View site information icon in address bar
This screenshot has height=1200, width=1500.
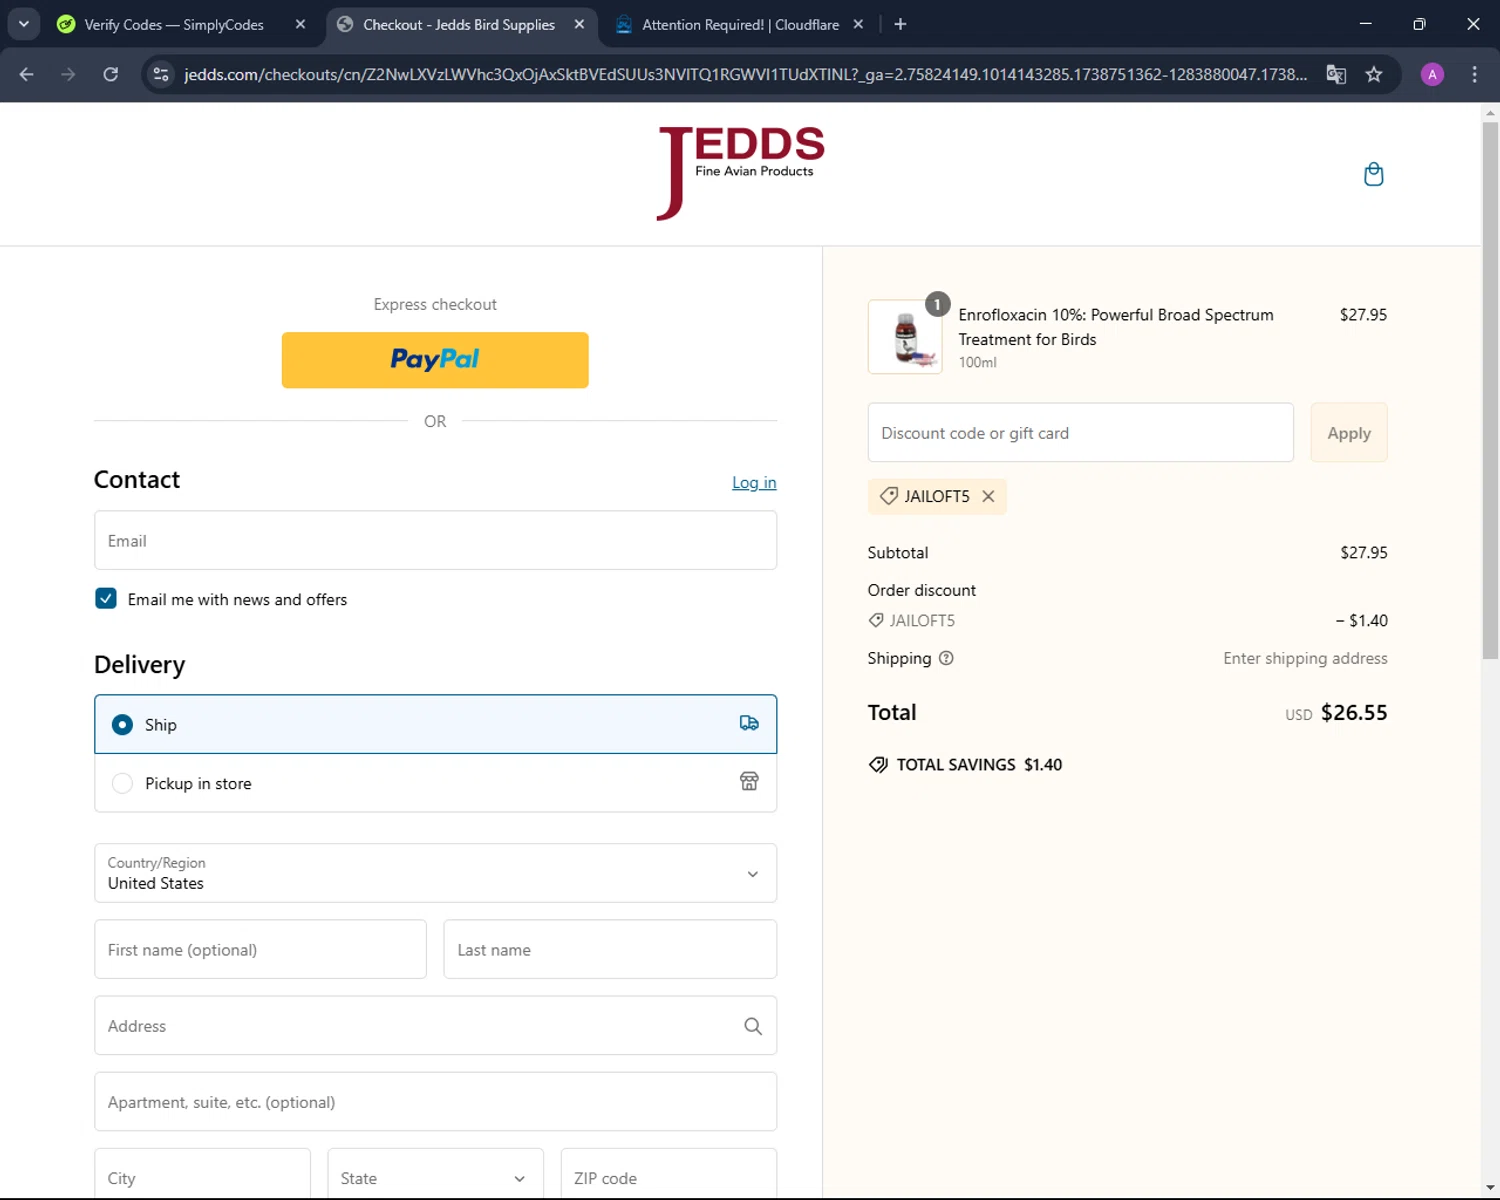coord(161,74)
